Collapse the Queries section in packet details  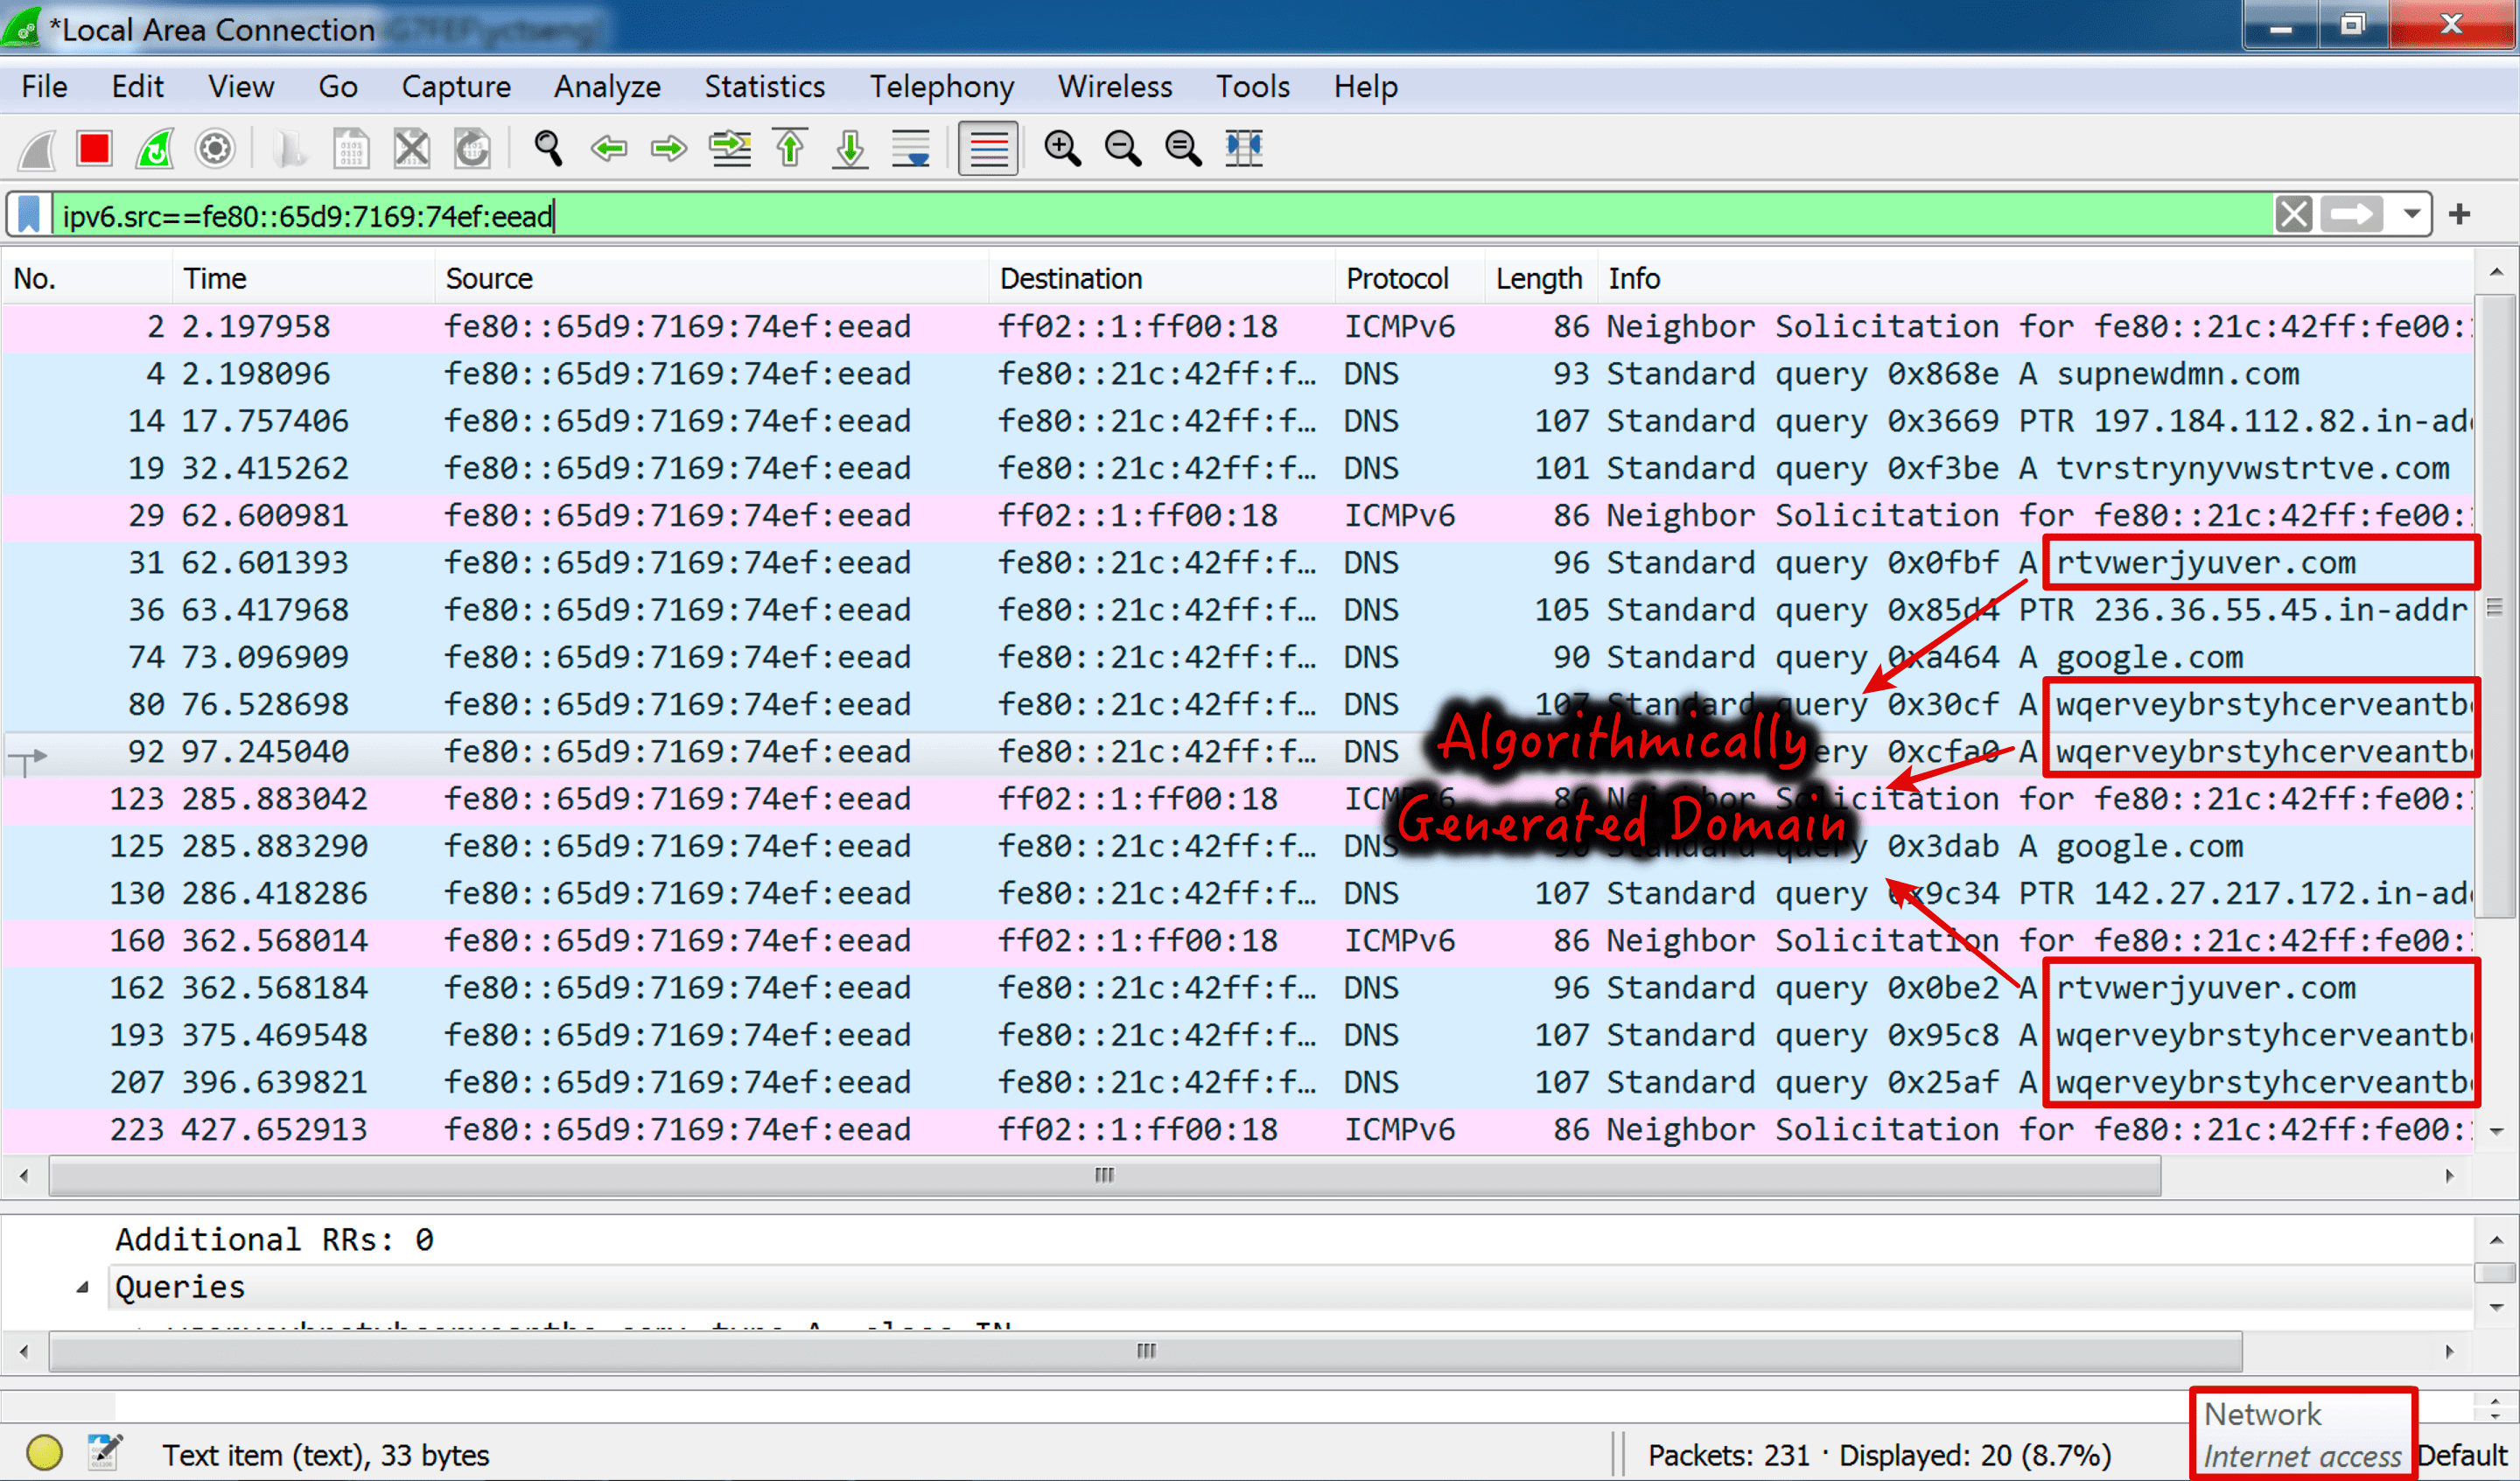(83, 1287)
